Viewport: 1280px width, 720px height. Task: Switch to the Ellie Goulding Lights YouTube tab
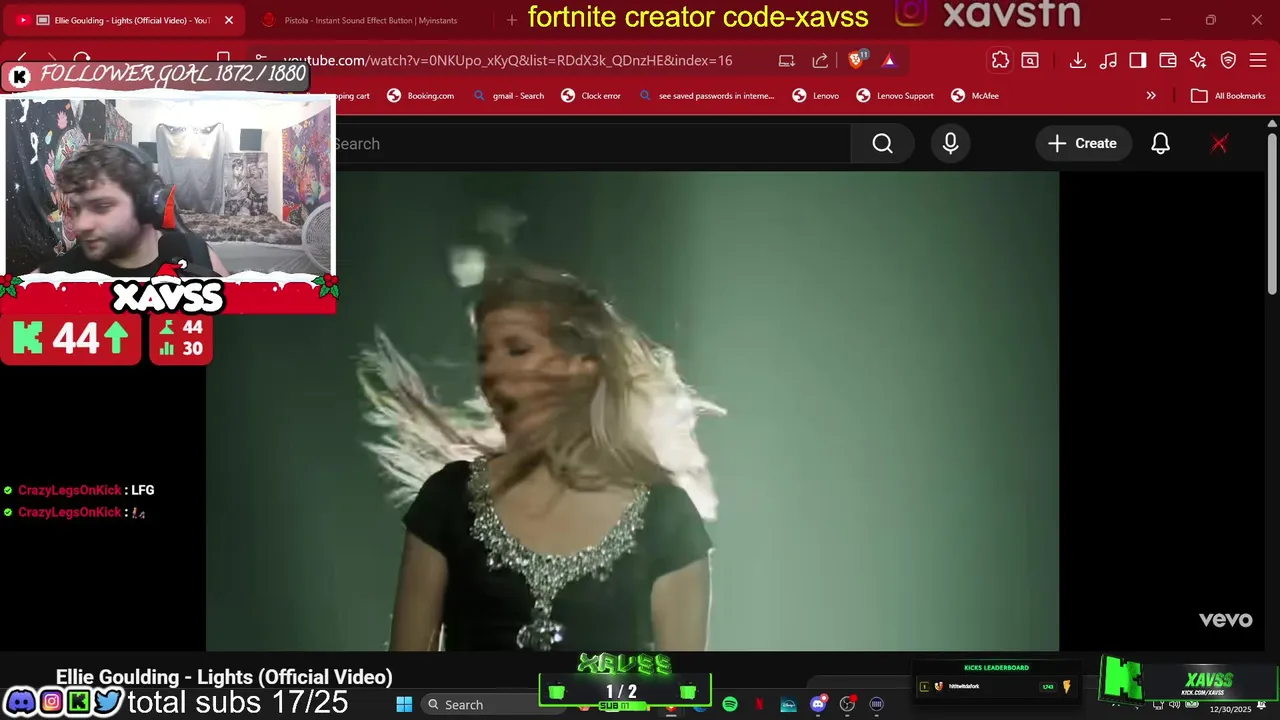pyautogui.click(x=125, y=20)
